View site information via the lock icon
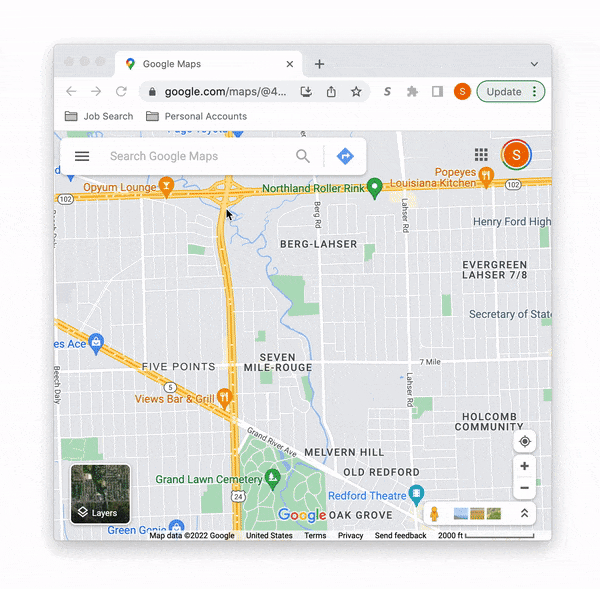 click(x=152, y=92)
